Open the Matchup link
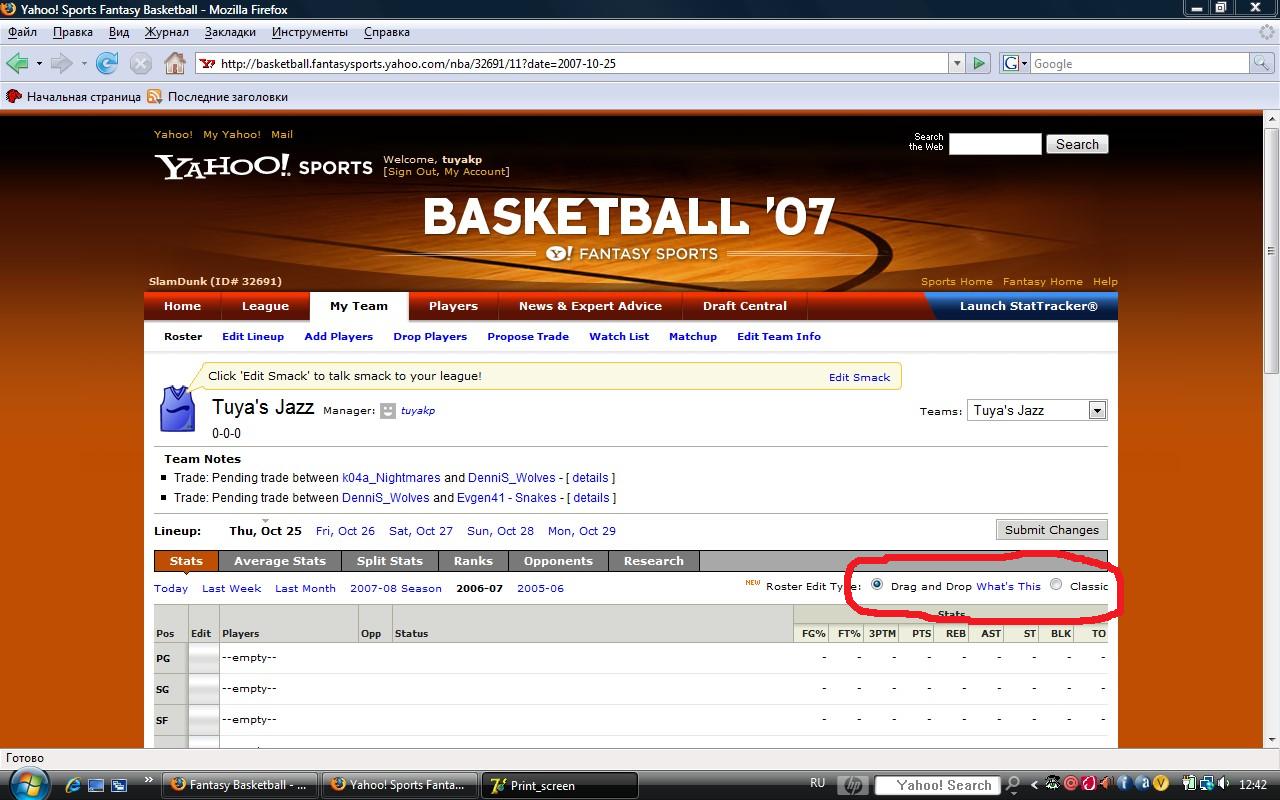Image resolution: width=1280 pixels, height=800 pixels. tap(693, 336)
